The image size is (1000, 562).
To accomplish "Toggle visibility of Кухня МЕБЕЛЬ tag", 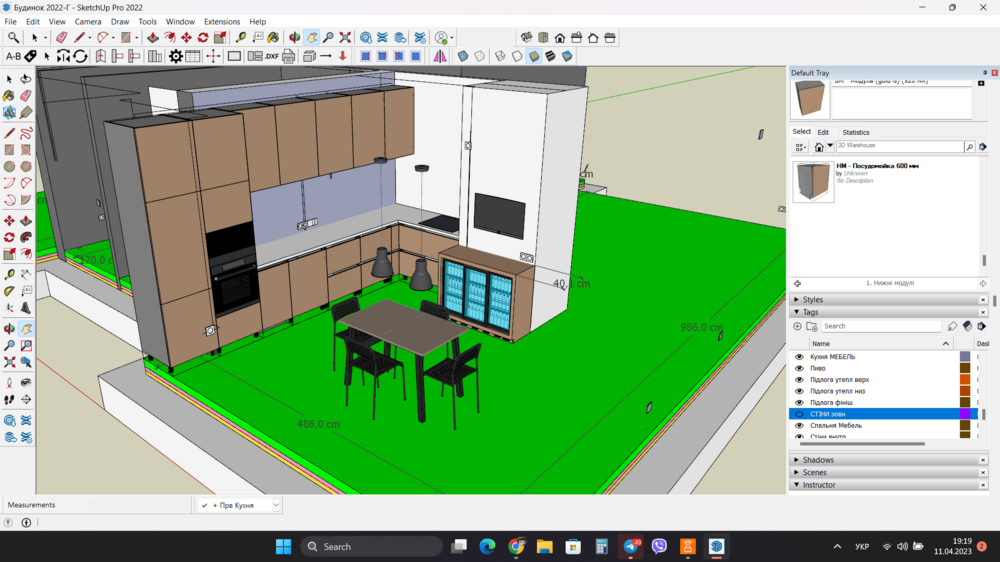I will point(799,357).
